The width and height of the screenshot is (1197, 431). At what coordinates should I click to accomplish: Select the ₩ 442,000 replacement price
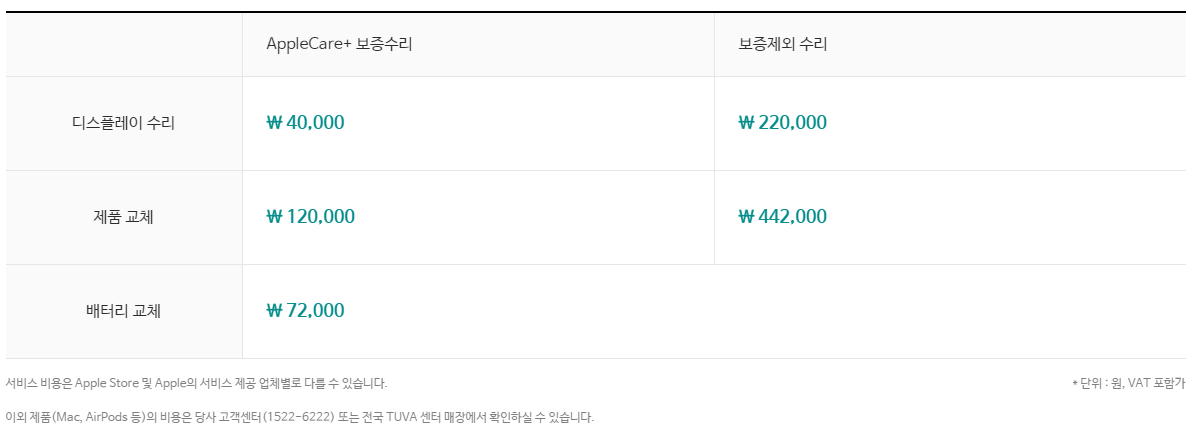click(x=782, y=217)
